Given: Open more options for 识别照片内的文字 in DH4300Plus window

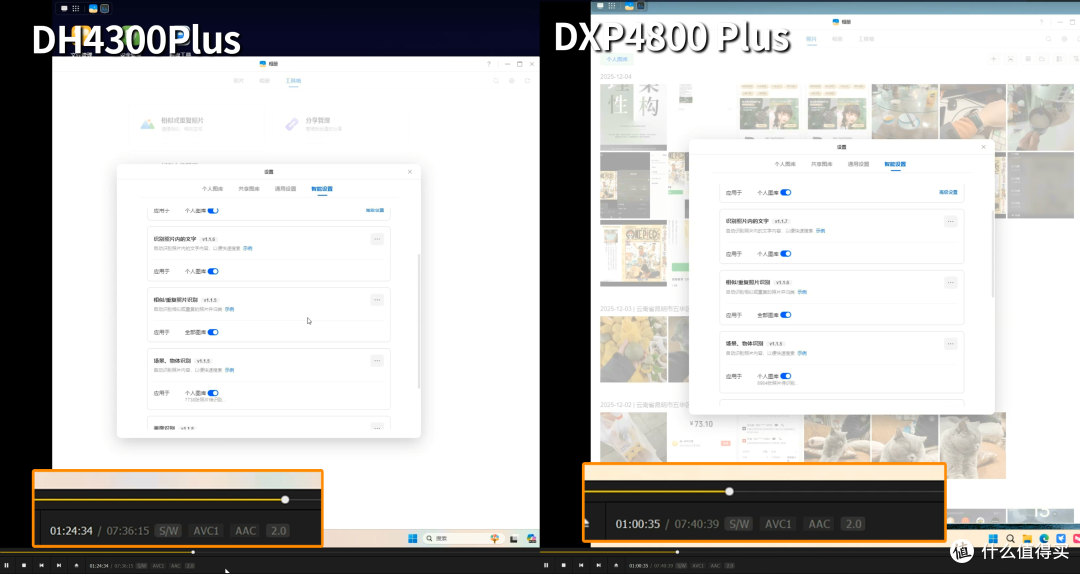Looking at the screenshot, I should (377, 239).
